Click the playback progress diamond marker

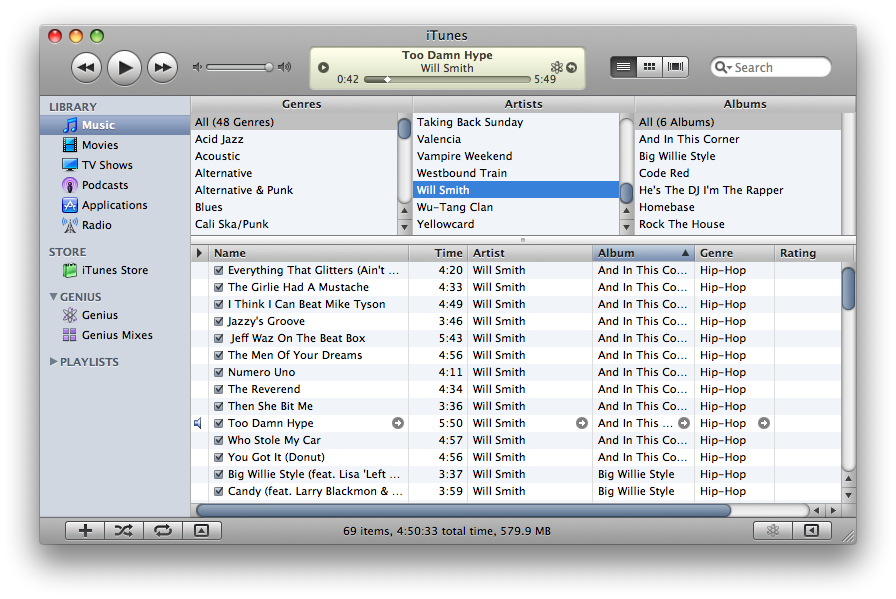[387, 79]
